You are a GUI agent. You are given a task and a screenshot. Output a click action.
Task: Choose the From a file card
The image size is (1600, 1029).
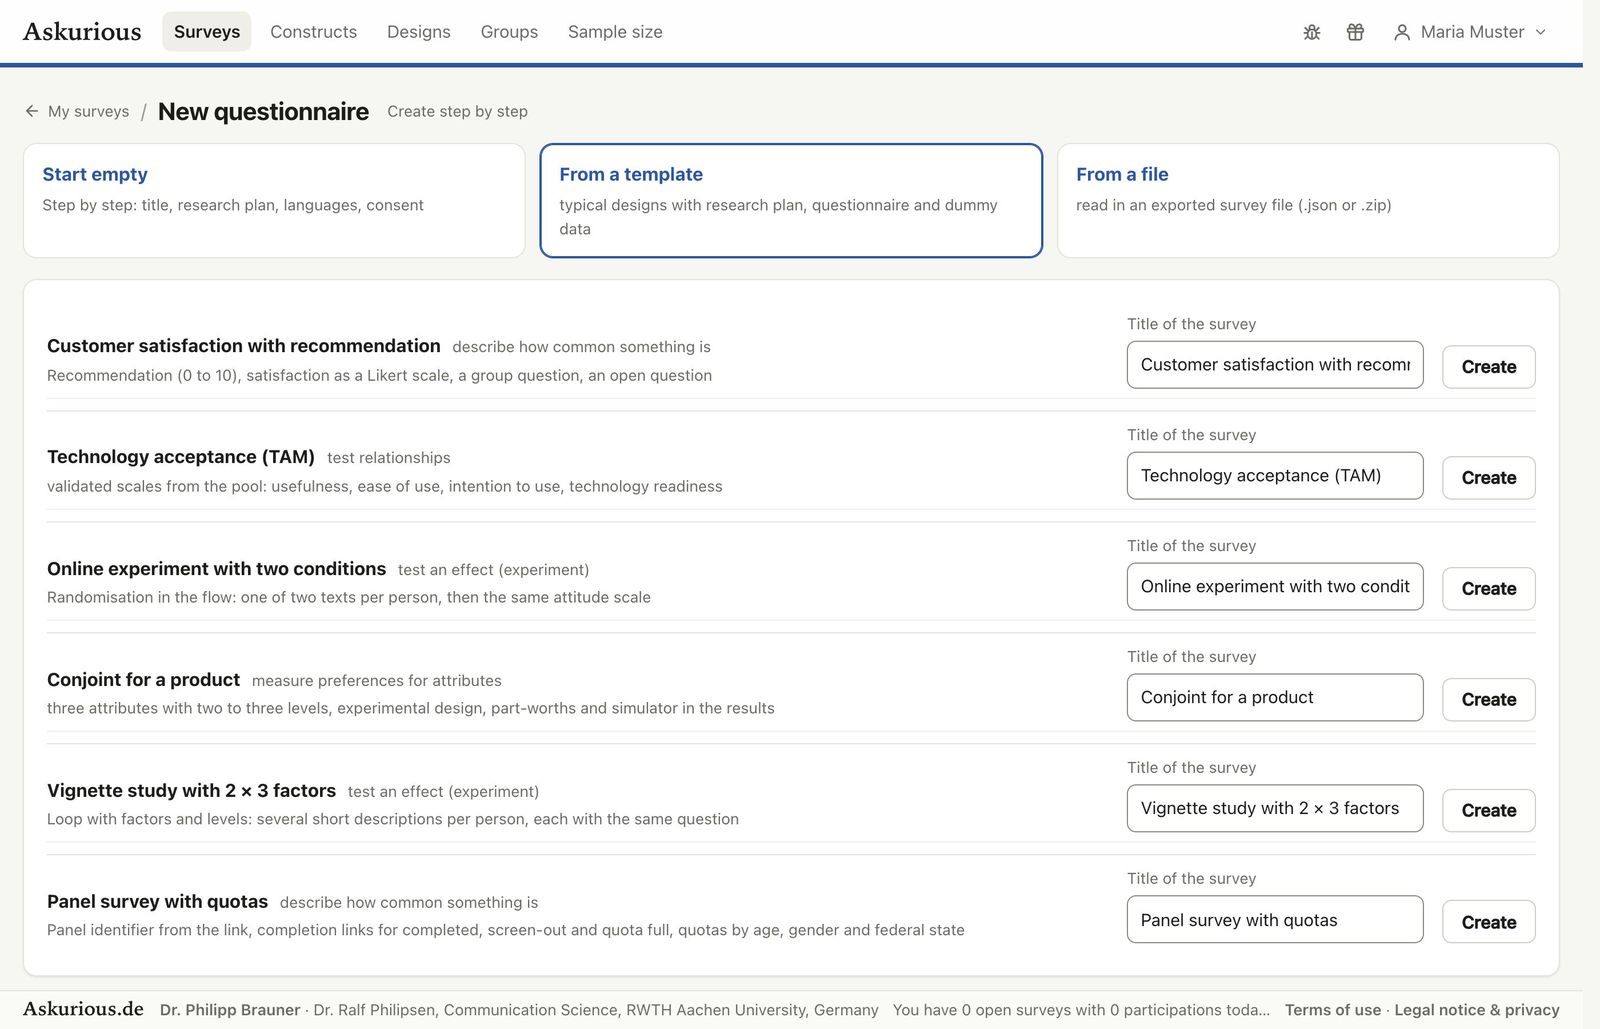(1308, 200)
